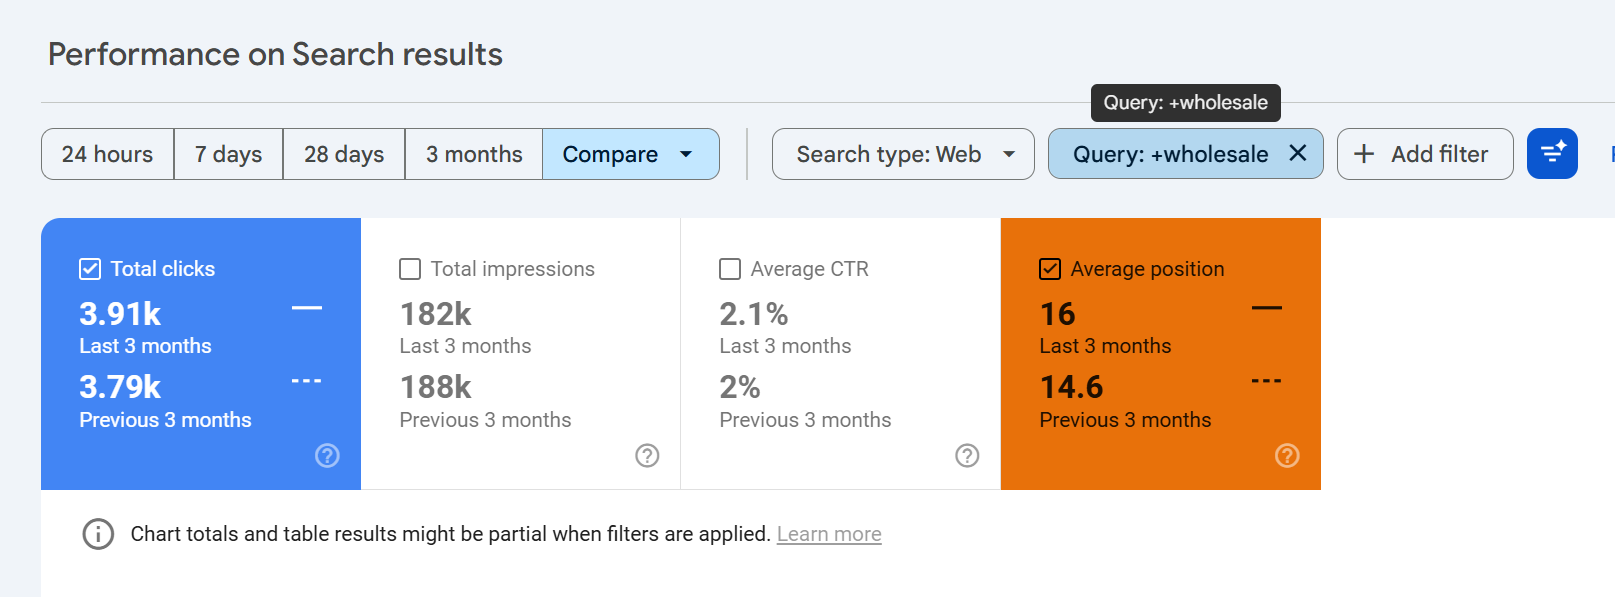Follow the Learn more link
The height and width of the screenshot is (597, 1615).
[x=829, y=534]
